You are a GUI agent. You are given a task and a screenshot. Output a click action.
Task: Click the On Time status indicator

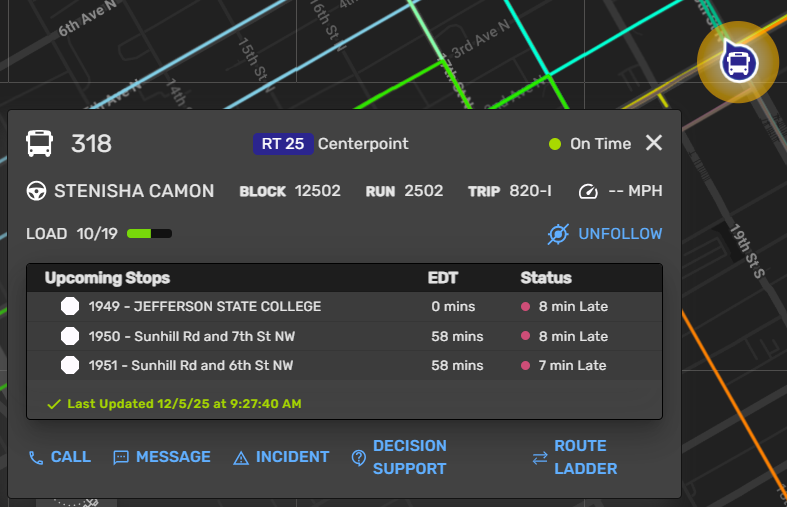[x=590, y=144]
